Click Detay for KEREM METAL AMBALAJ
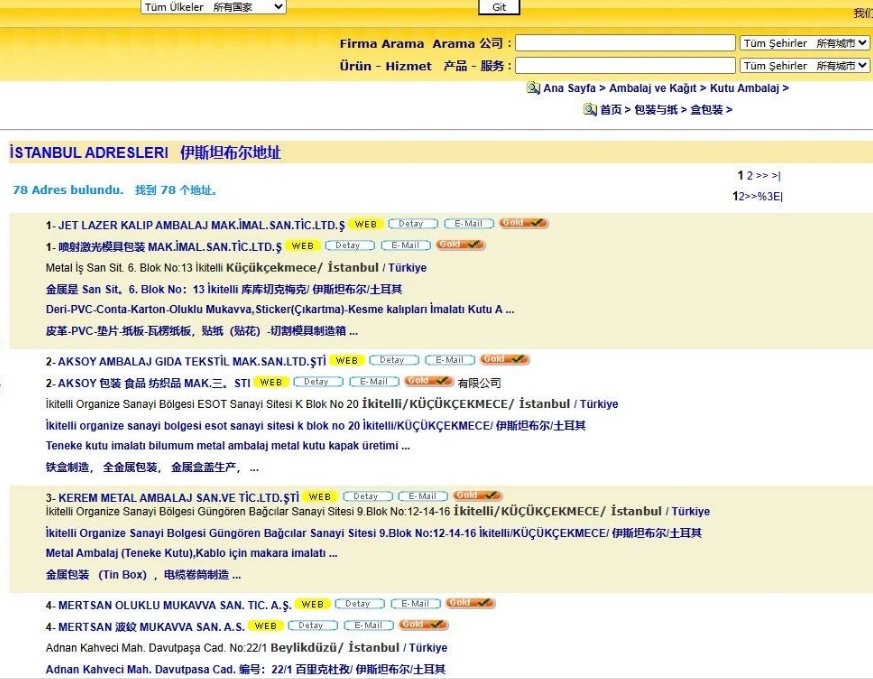 (x=367, y=496)
